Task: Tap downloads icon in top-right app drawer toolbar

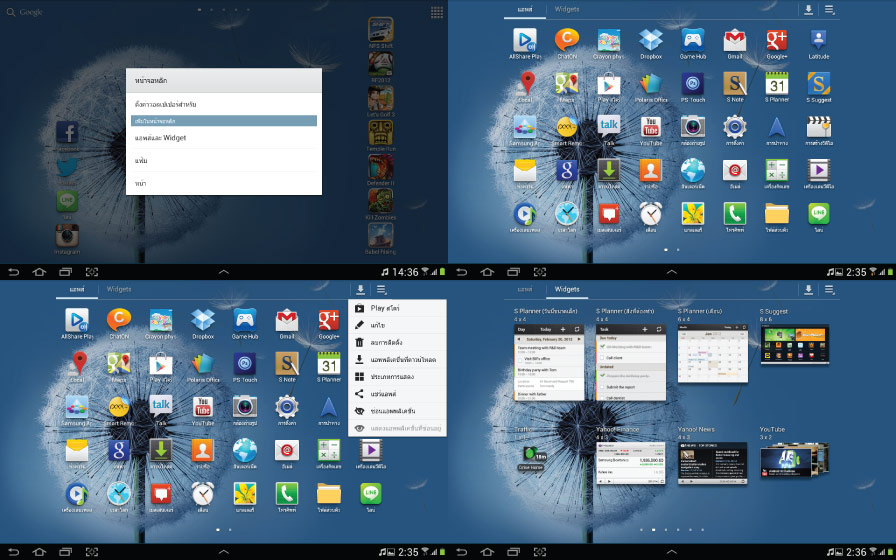Action: pos(808,9)
